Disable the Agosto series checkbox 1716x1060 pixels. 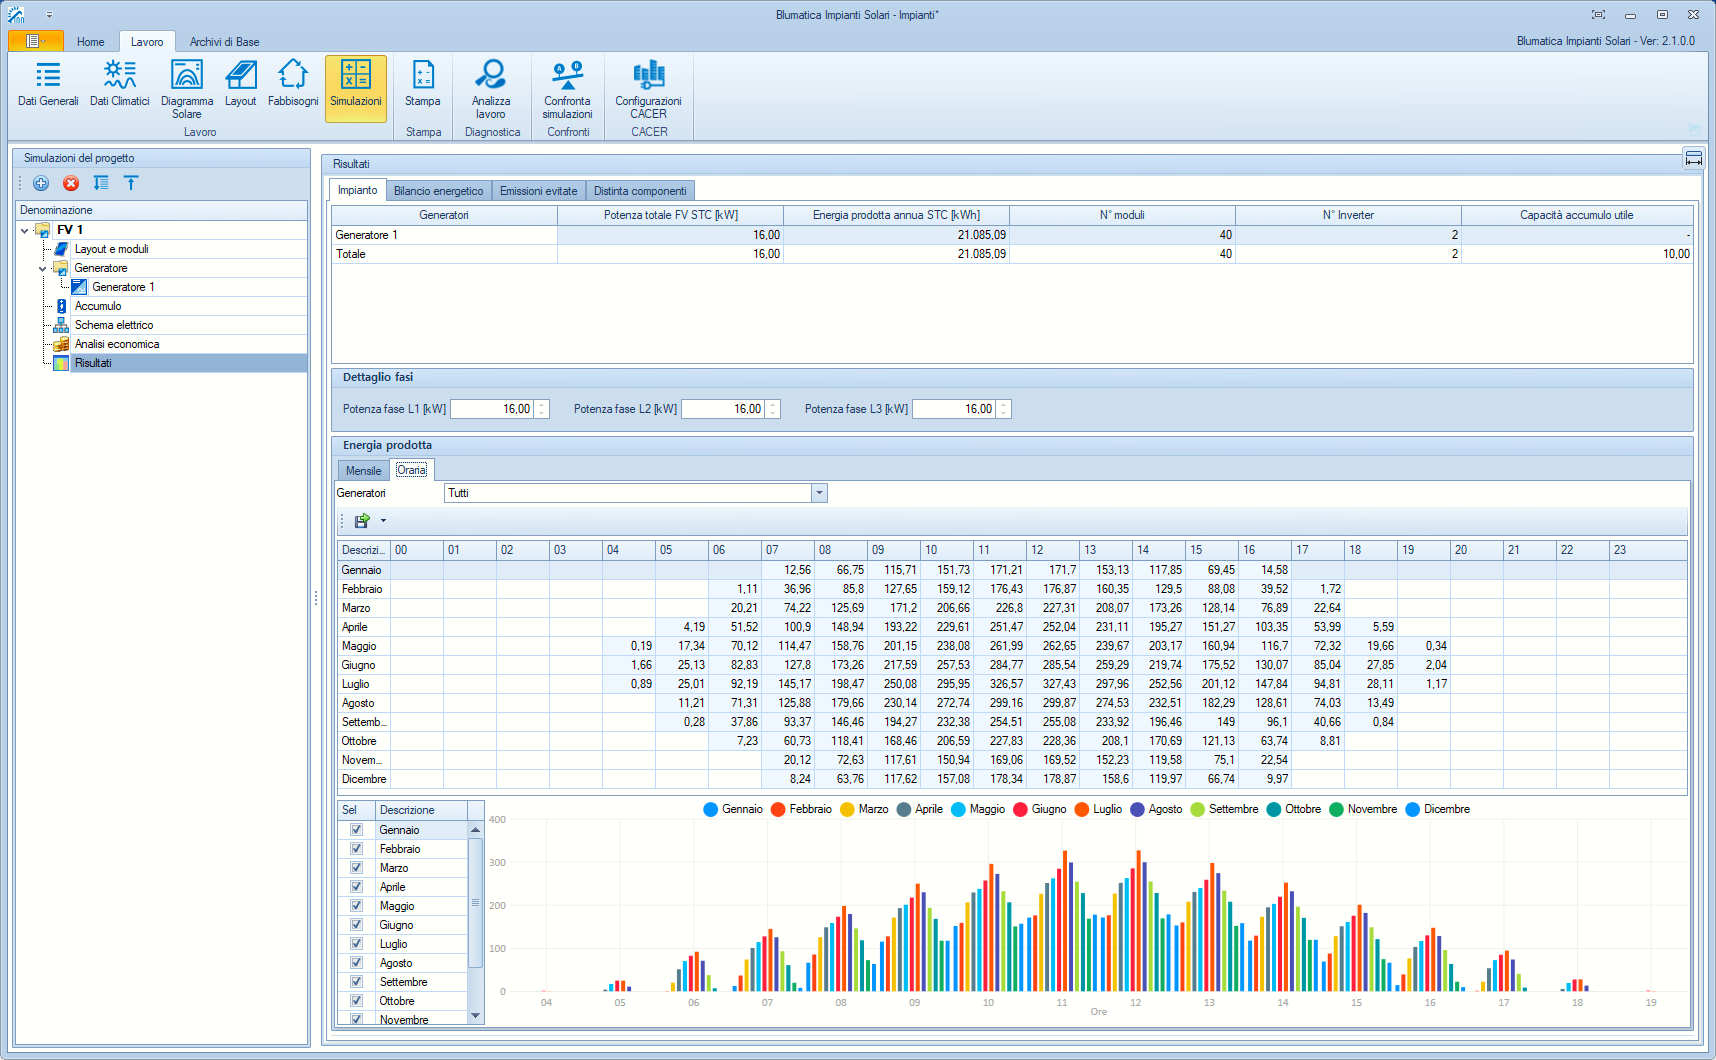356,963
